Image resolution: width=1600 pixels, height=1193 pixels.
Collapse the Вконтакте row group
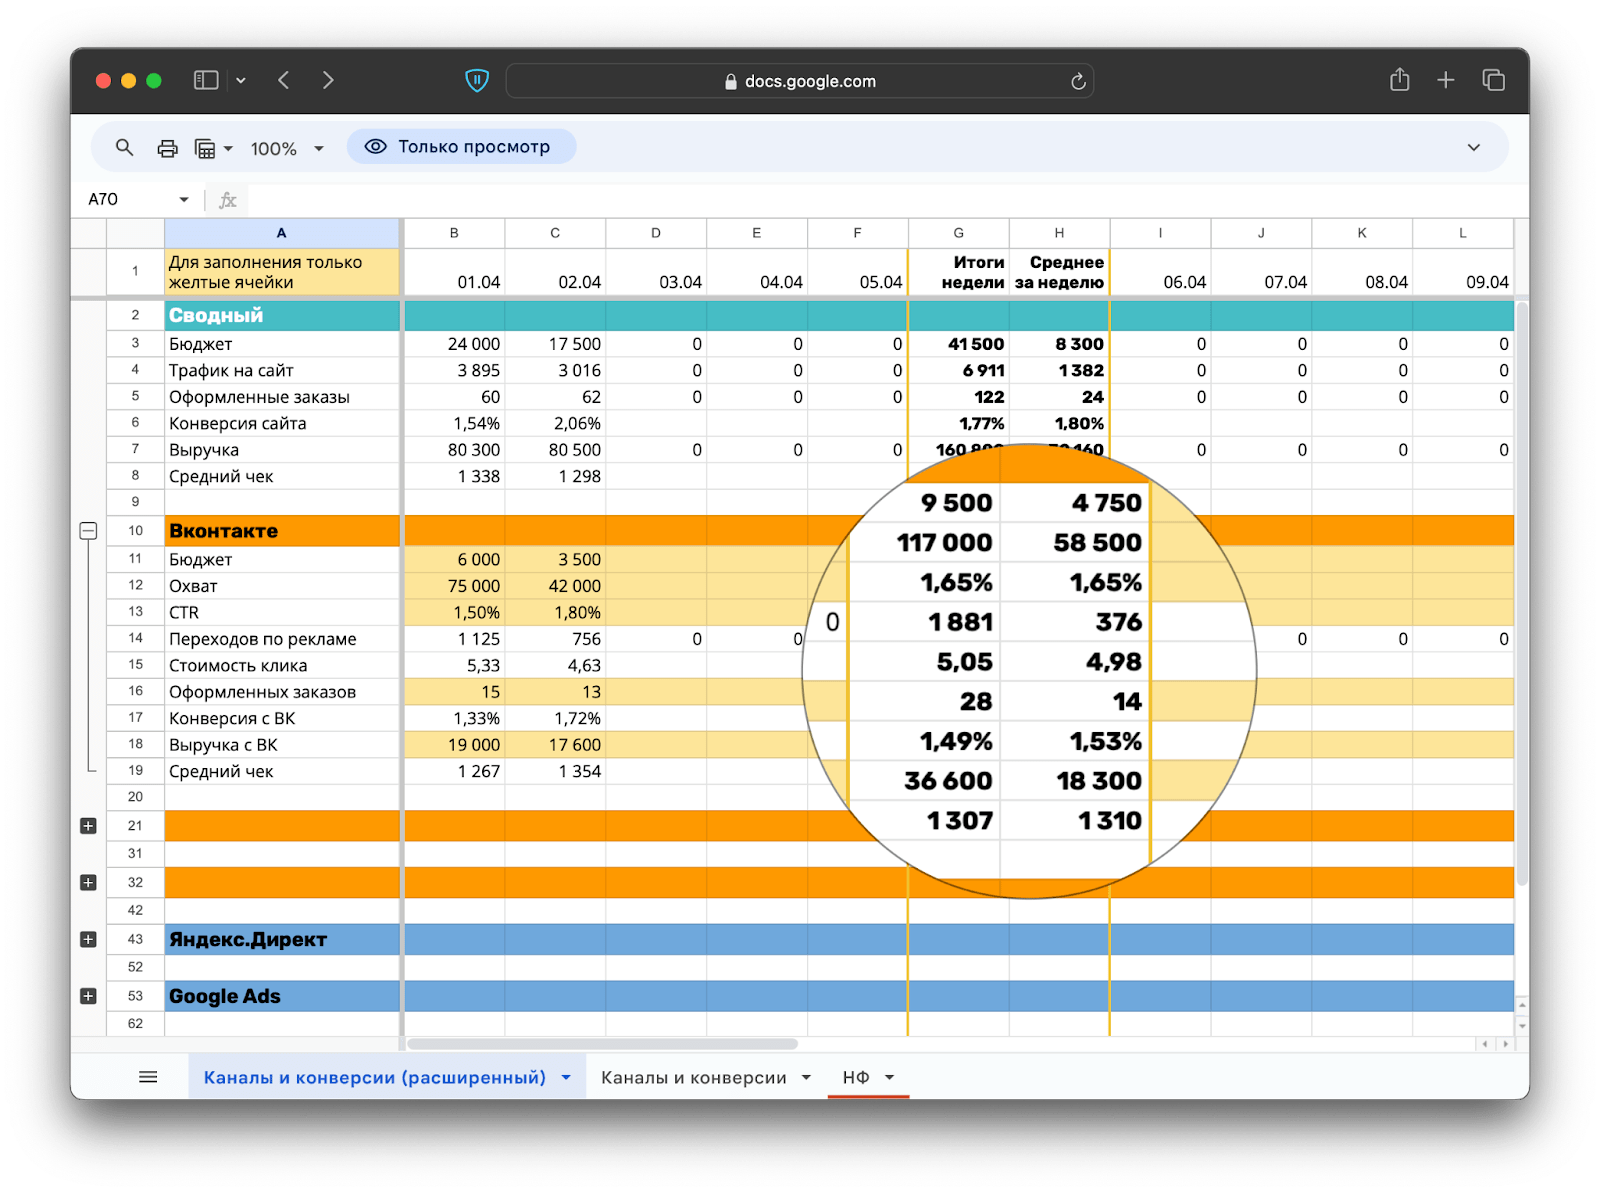[x=88, y=531]
